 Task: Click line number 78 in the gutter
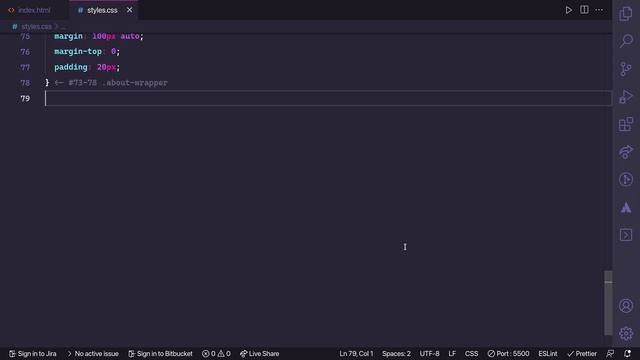25,83
